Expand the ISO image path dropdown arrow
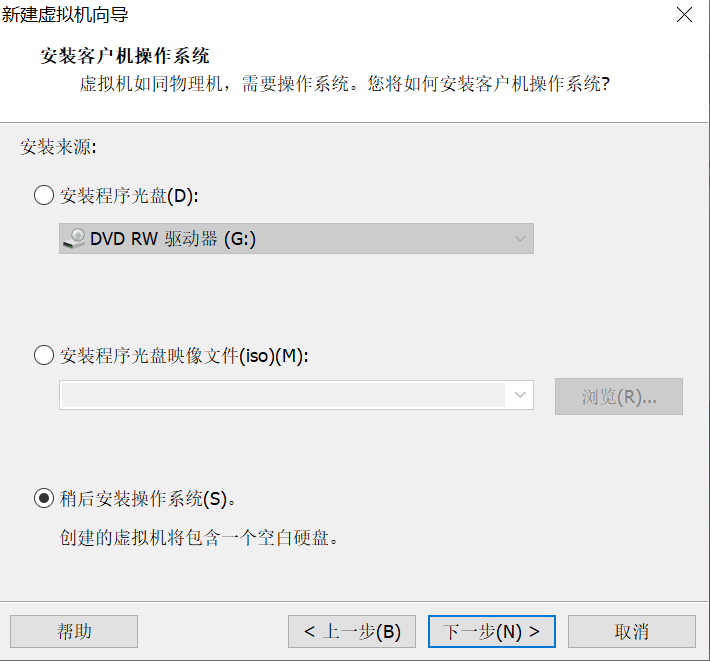This screenshot has width=710, height=661. [520, 395]
